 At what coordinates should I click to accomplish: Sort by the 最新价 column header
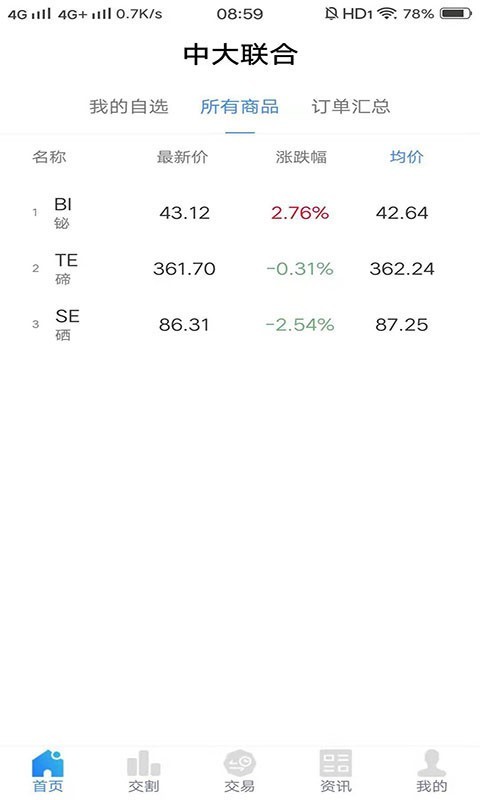[182, 157]
